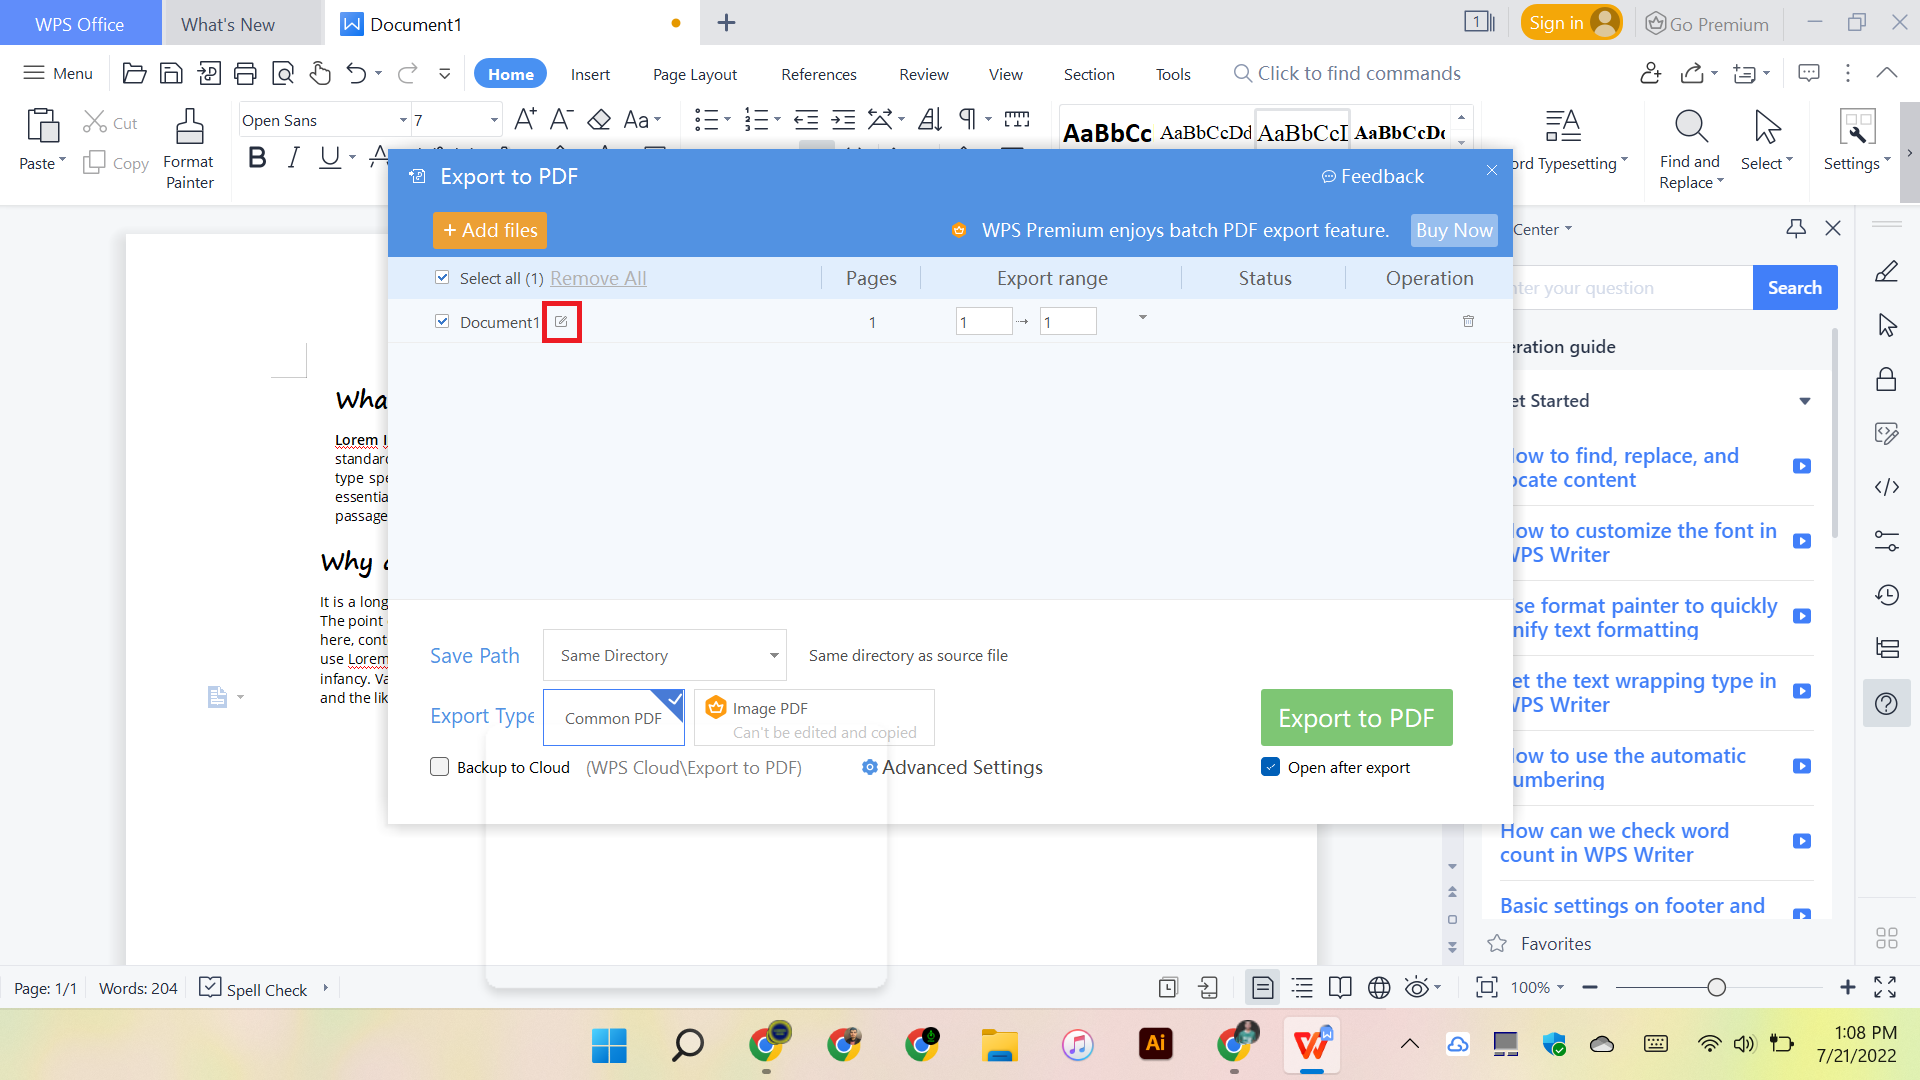Uncheck the Document1 checkbox
This screenshot has height=1080, width=1920.
point(442,321)
